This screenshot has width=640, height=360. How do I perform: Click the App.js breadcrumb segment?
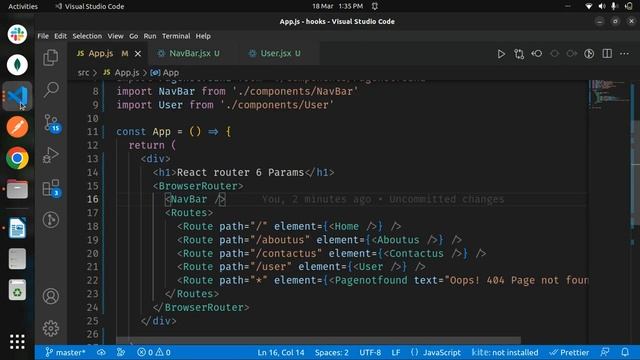click(121, 73)
